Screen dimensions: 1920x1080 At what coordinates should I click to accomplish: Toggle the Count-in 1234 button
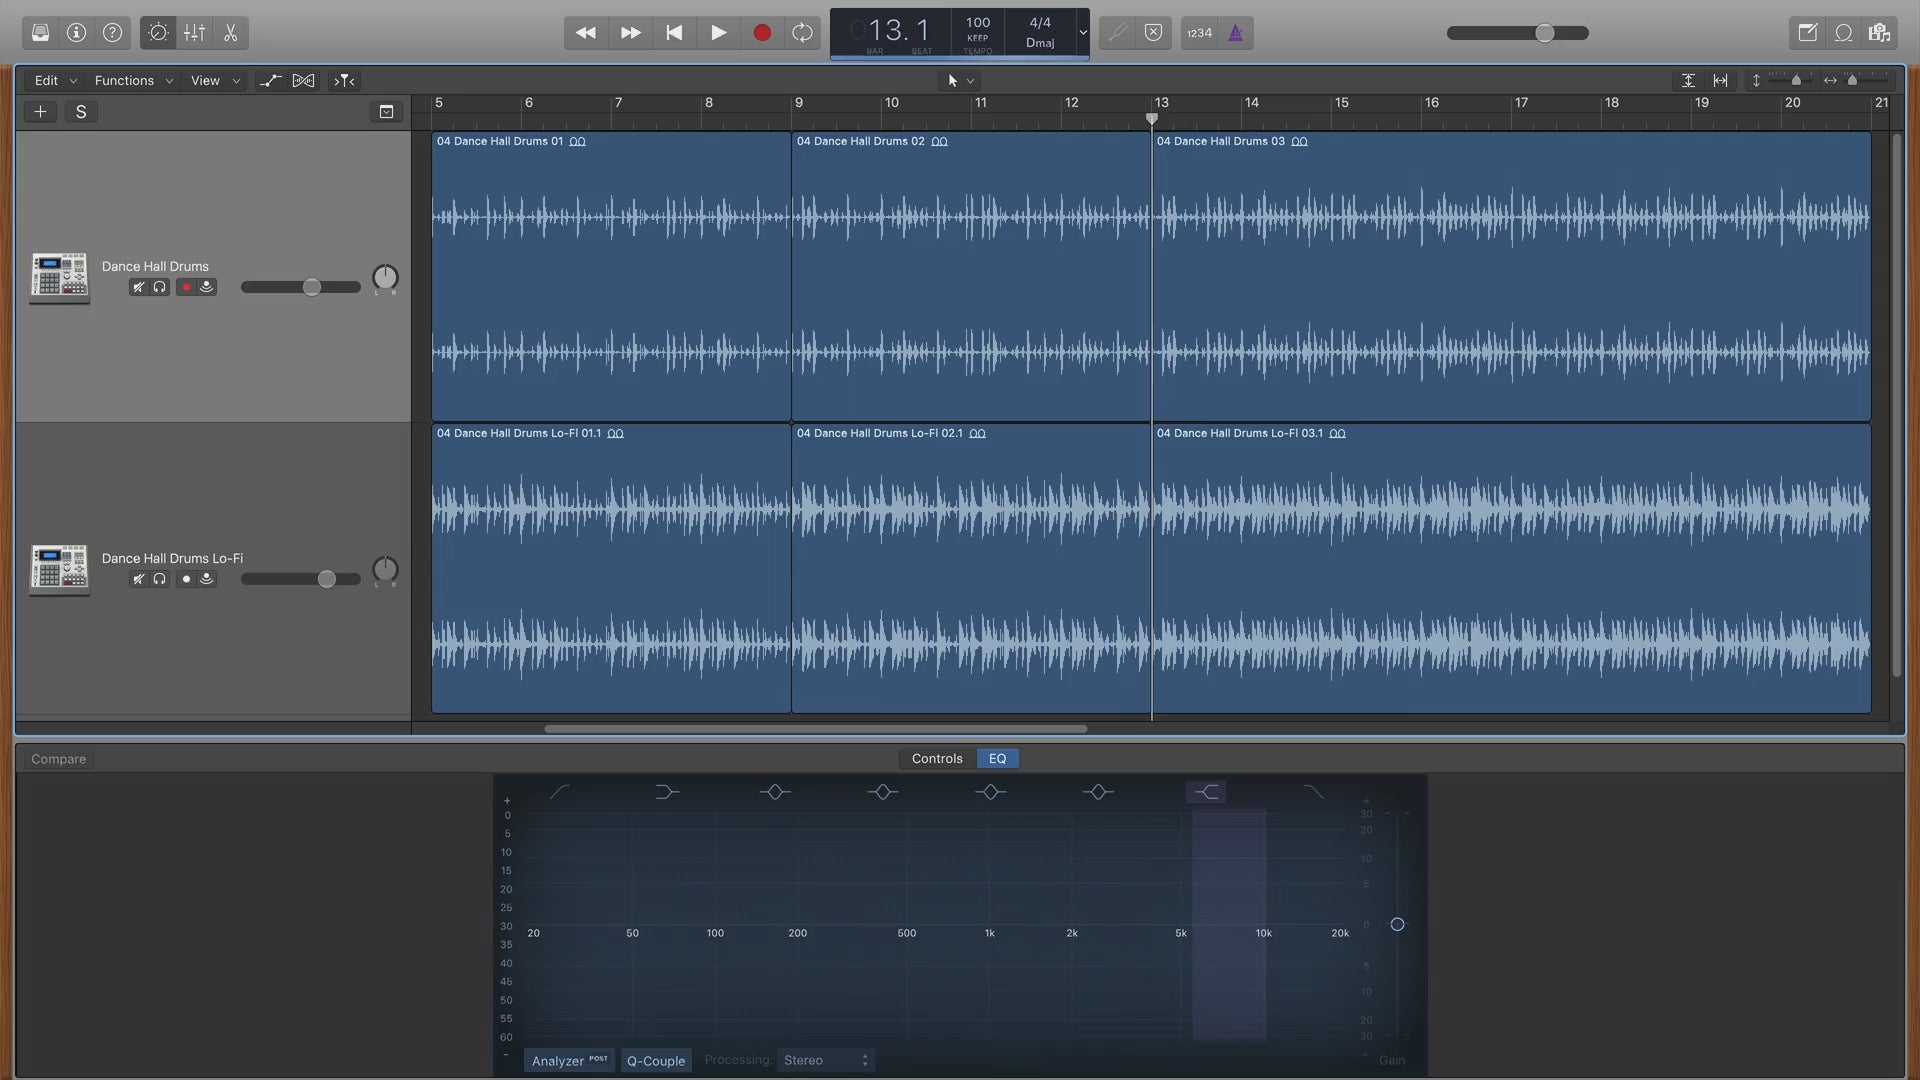click(x=1199, y=33)
